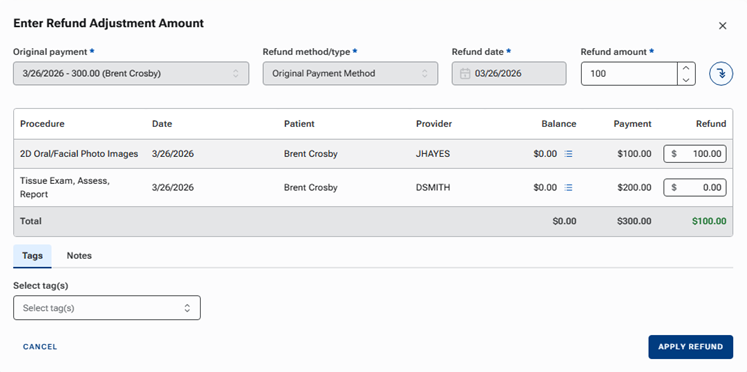
Task: Click the Apply Refund button
Action: click(x=690, y=347)
